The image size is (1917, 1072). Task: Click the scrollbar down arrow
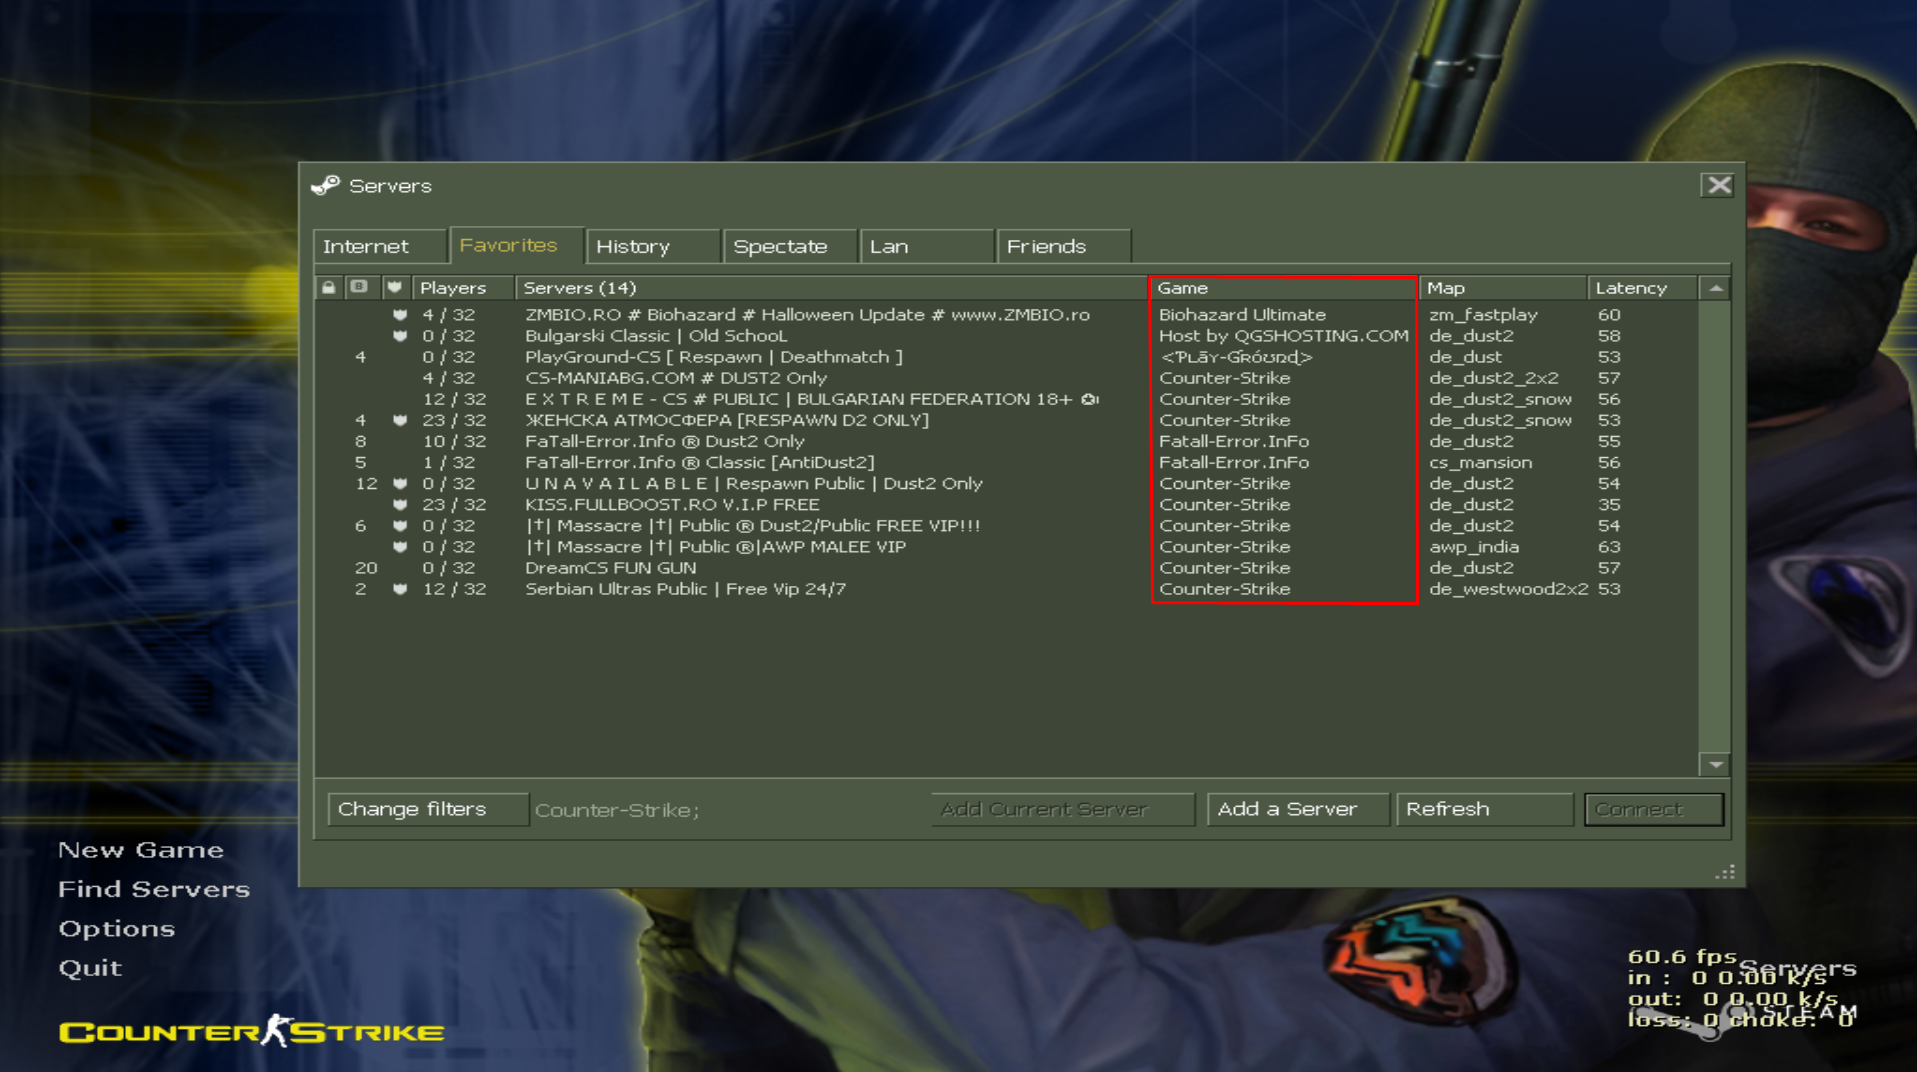[x=1716, y=765]
